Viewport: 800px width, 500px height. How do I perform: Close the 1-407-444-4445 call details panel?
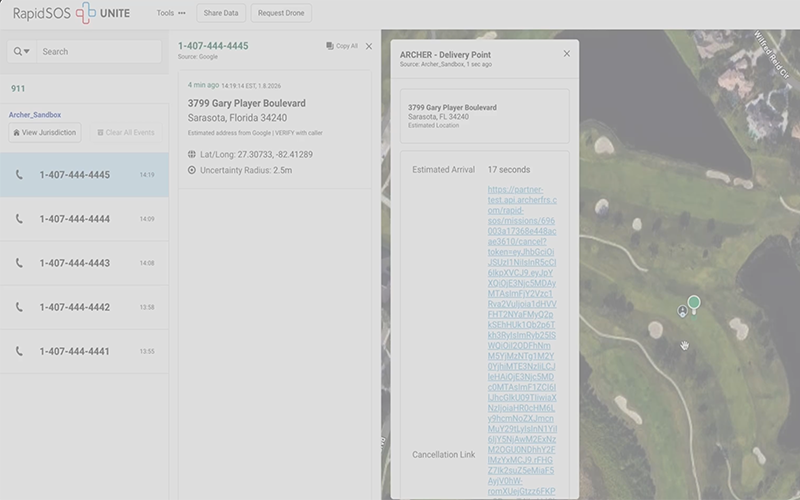368,46
